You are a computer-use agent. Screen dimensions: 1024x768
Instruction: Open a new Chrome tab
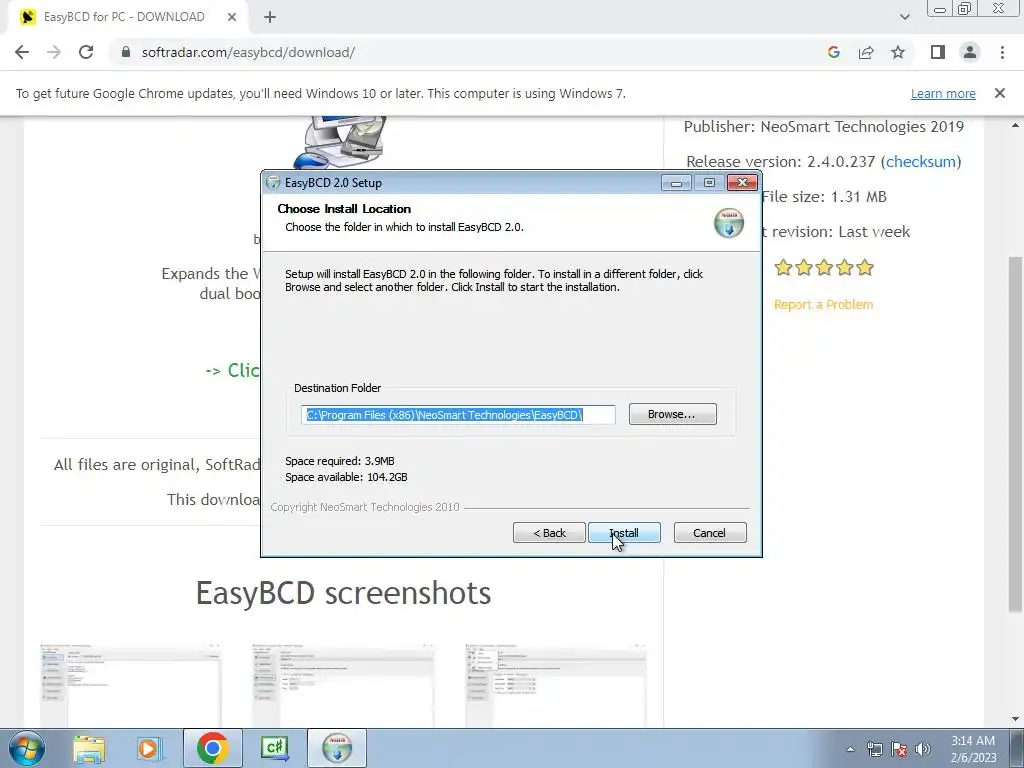[270, 17]
